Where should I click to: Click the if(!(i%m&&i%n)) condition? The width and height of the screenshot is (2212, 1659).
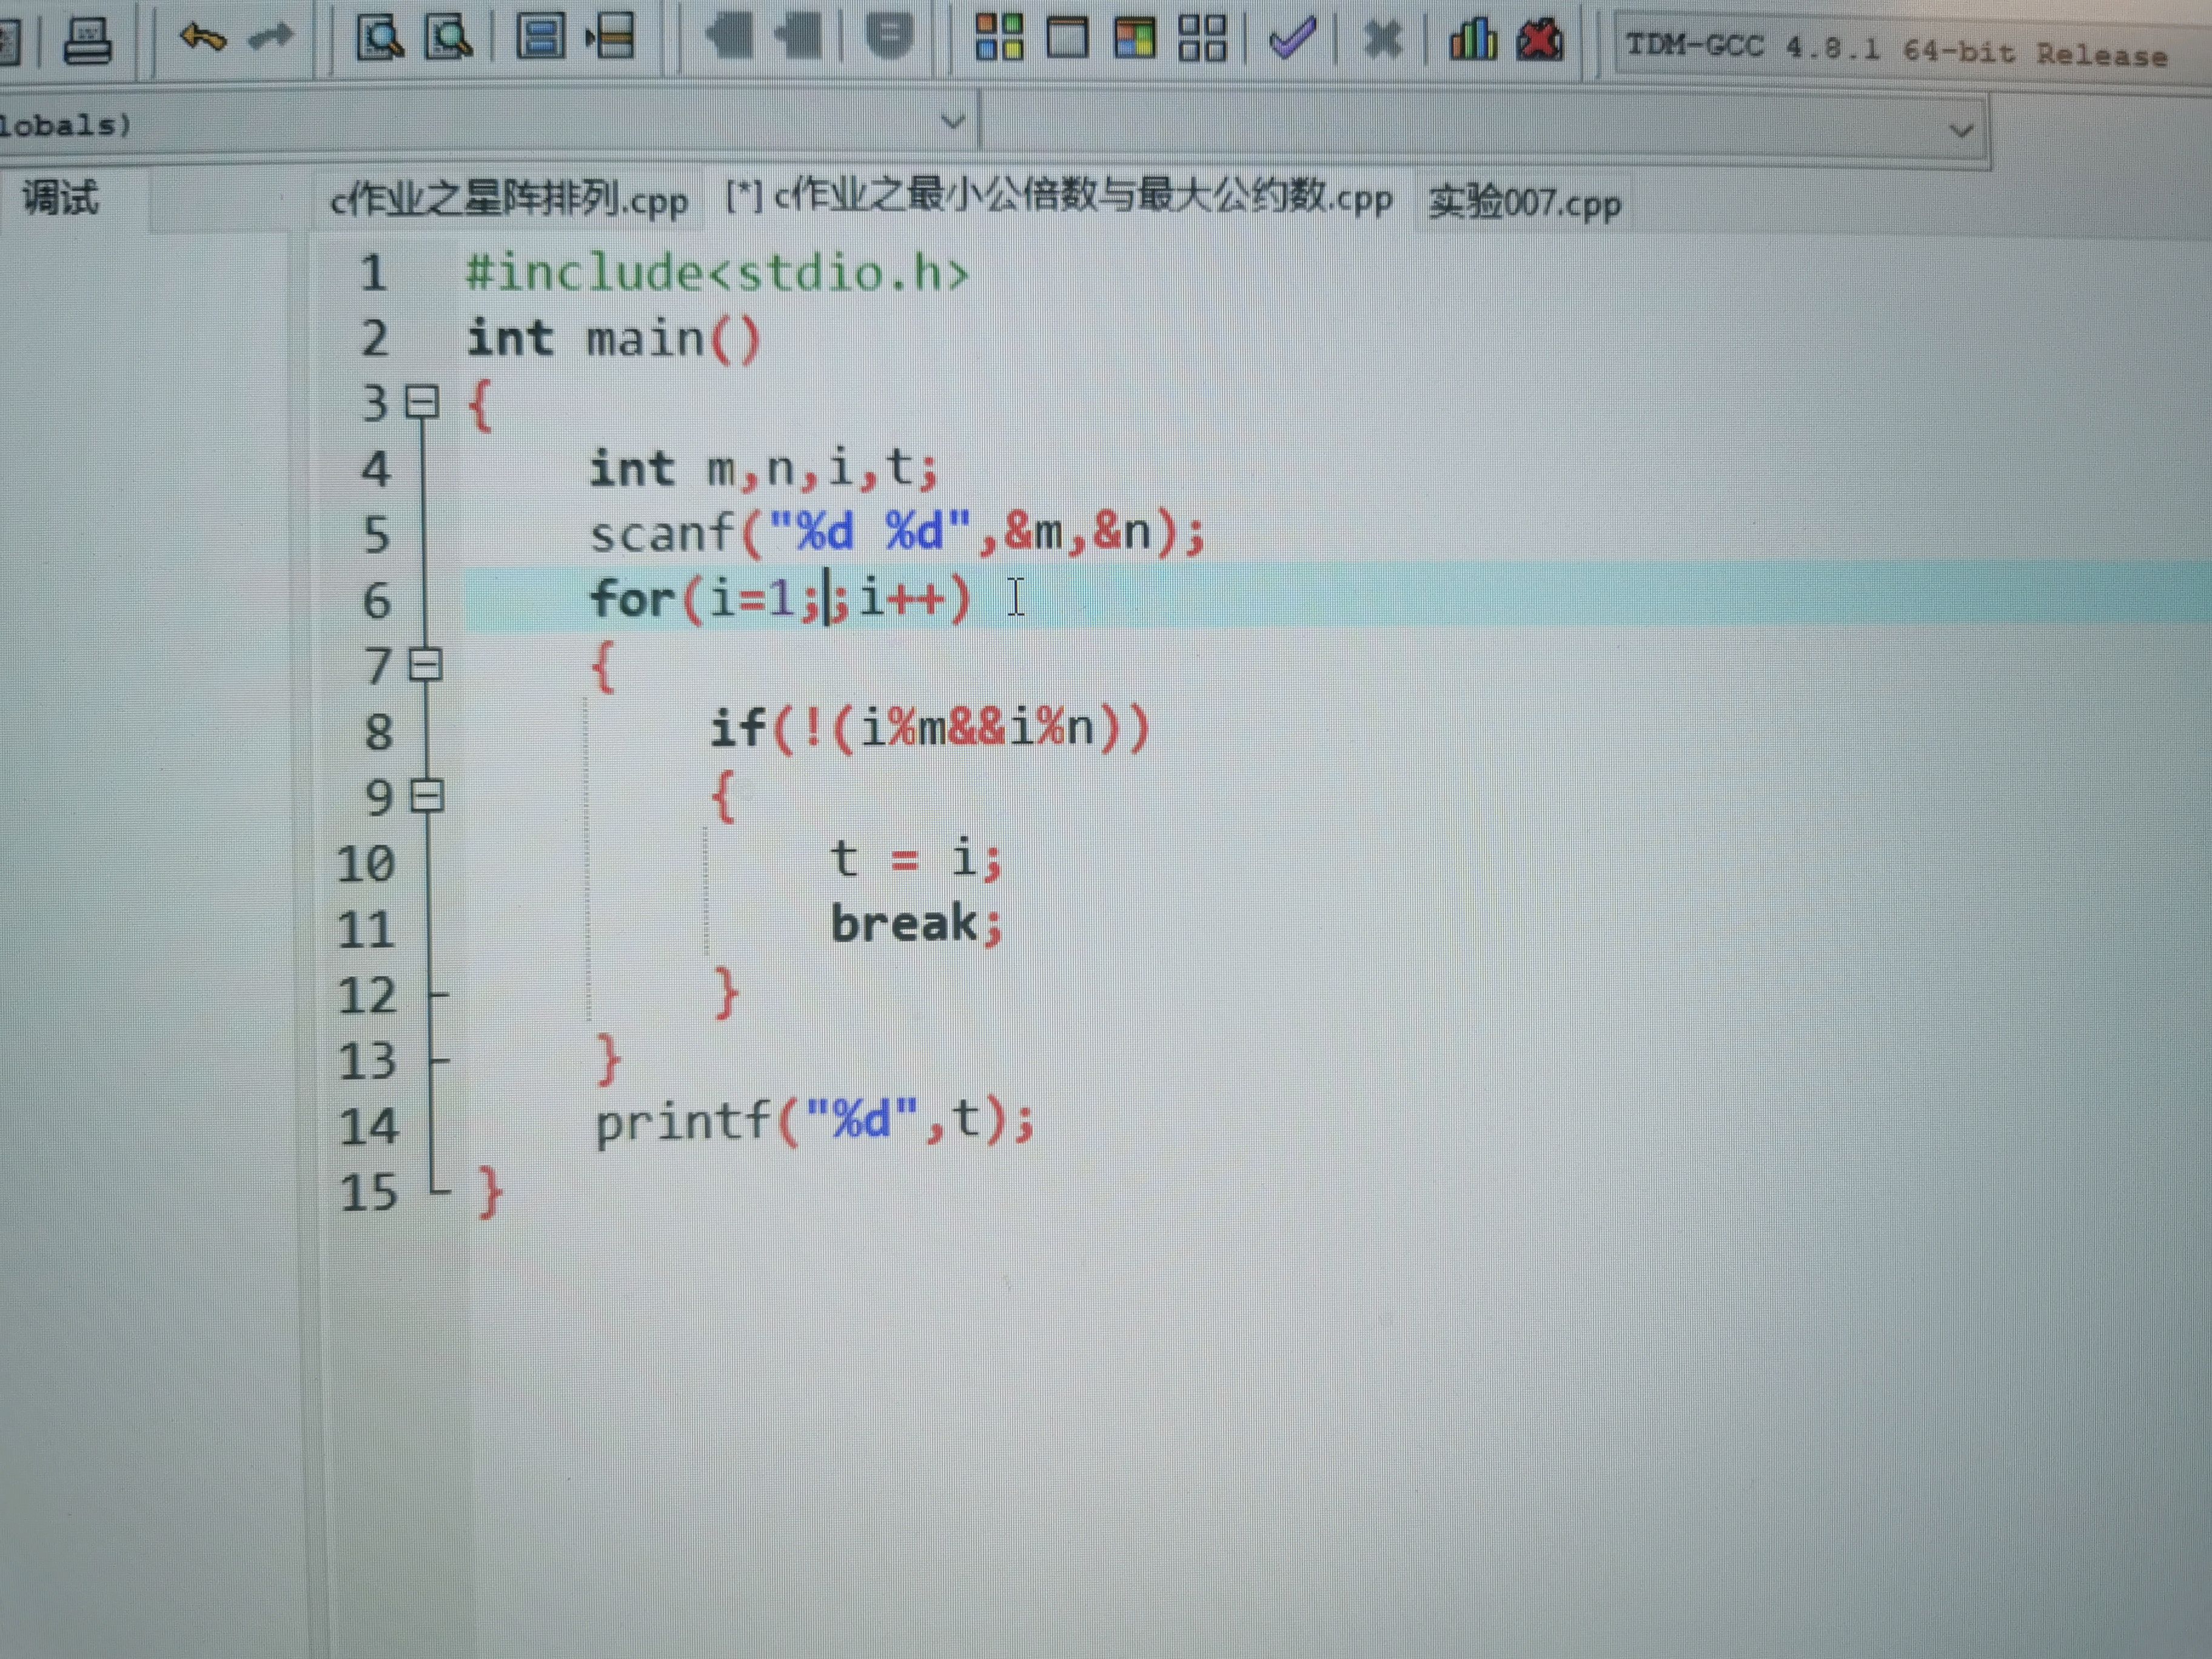coord(930,728)
